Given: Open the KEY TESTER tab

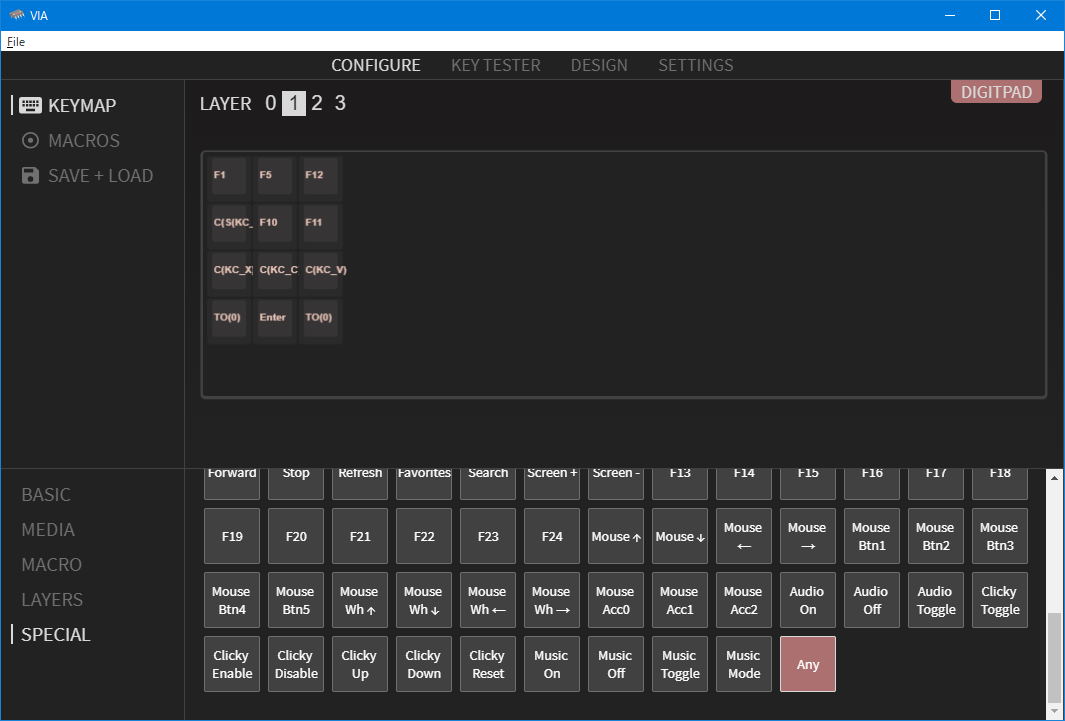Looking at the screenshot, I should [495, 65].
